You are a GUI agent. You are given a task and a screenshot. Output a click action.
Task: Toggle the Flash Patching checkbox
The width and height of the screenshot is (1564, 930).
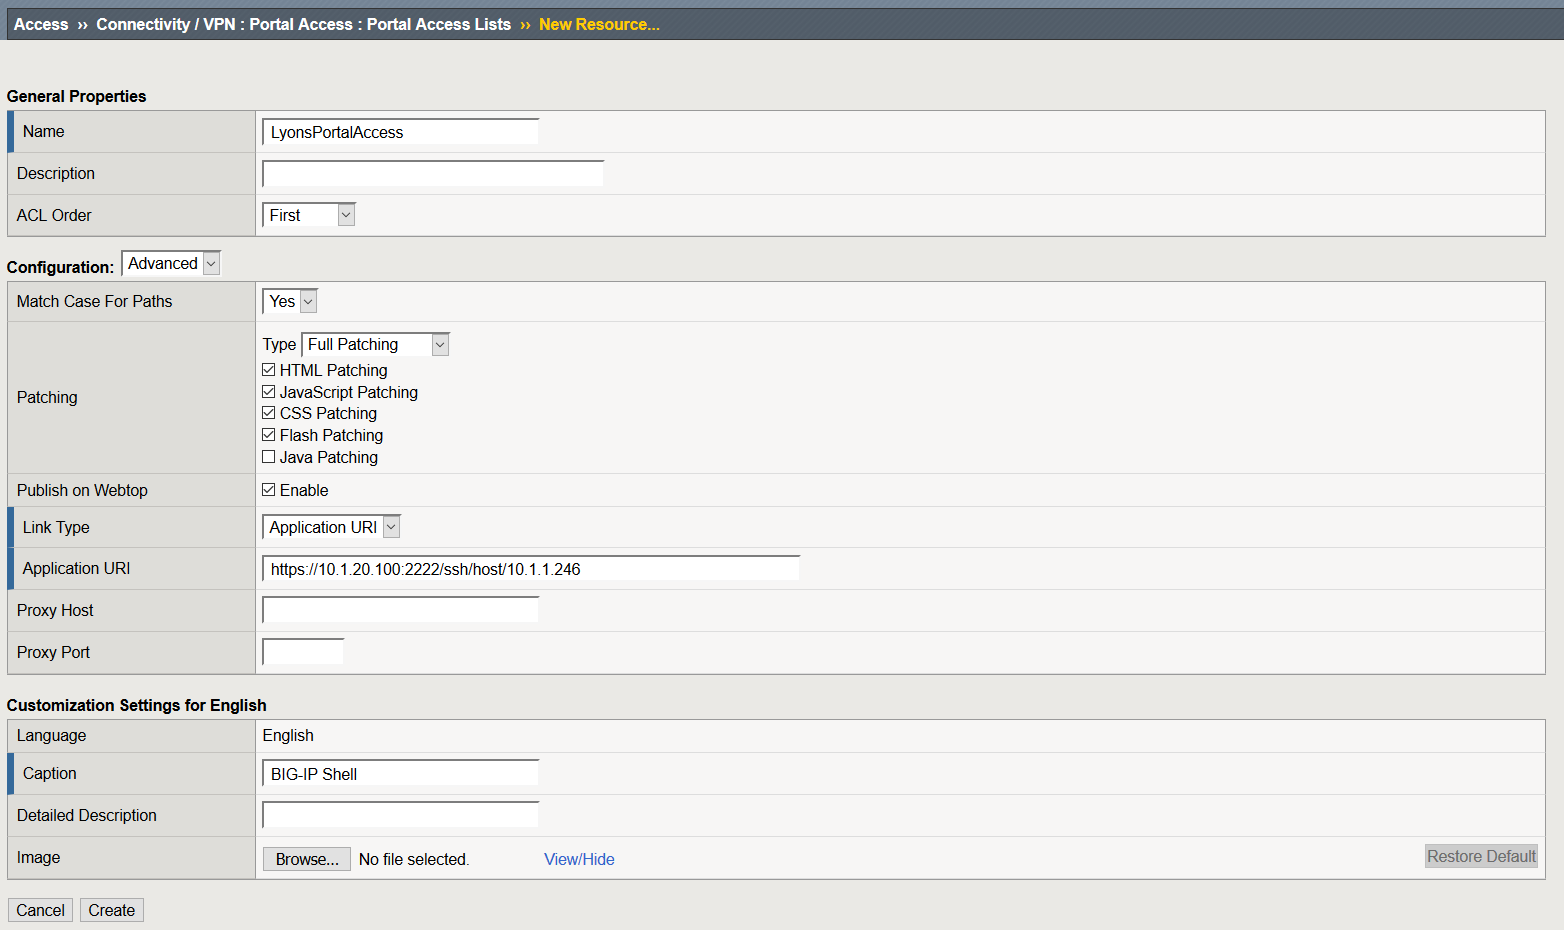tap(268, 435)
